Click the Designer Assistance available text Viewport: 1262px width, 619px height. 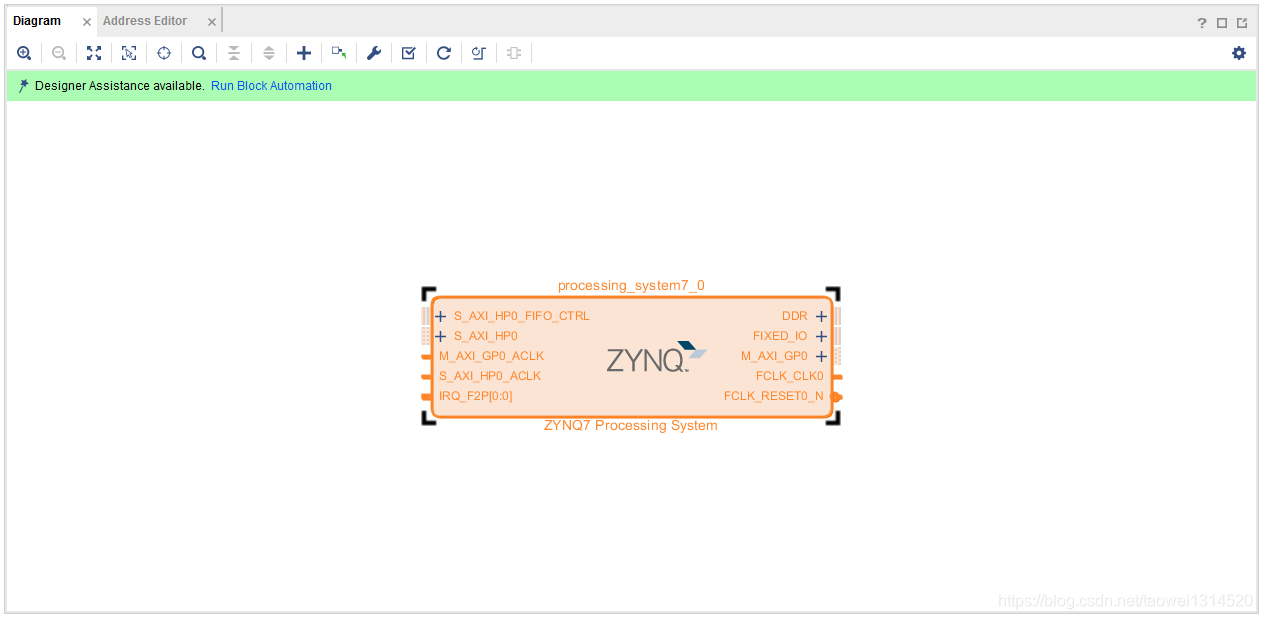[x=120, y=86]
